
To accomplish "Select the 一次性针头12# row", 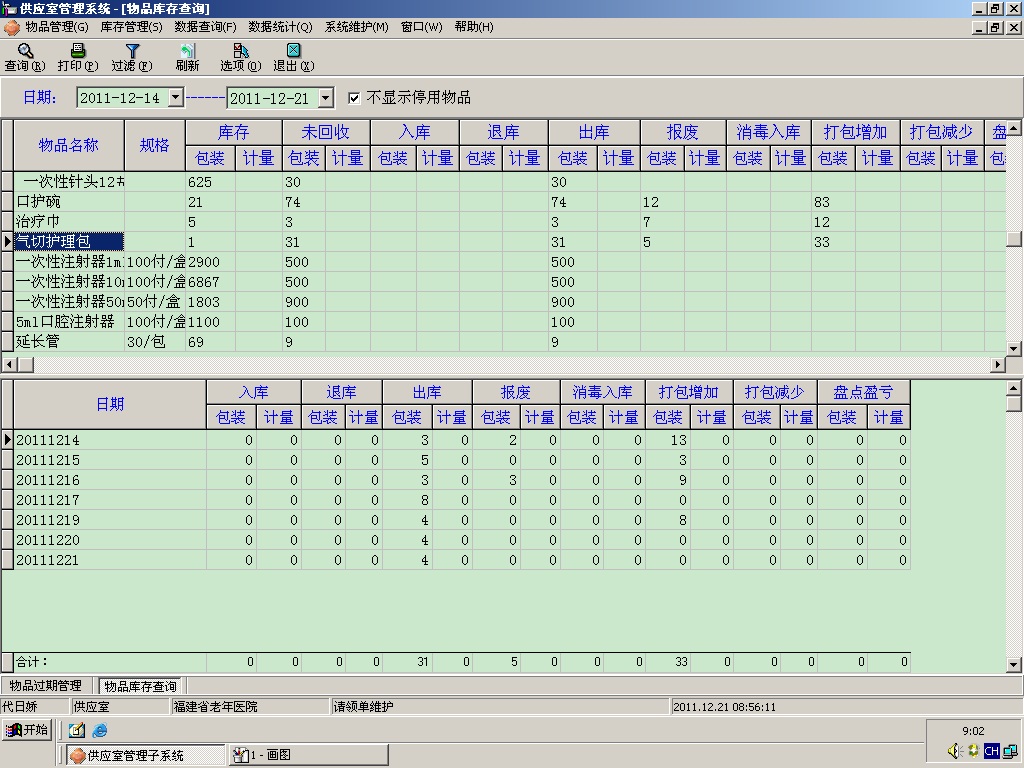I will (503, 182).
